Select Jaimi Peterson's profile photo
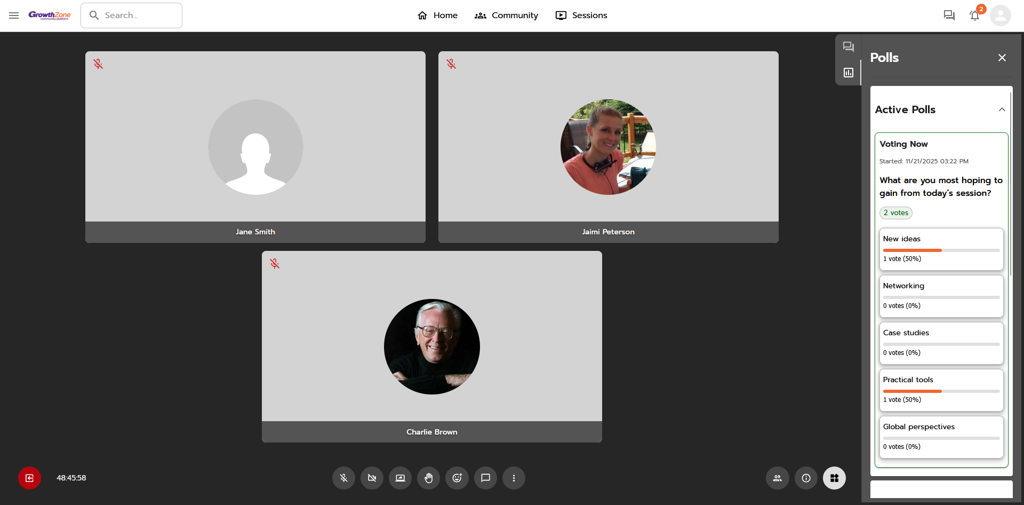Screen dimensions: 1024x505 coord(608,147)
